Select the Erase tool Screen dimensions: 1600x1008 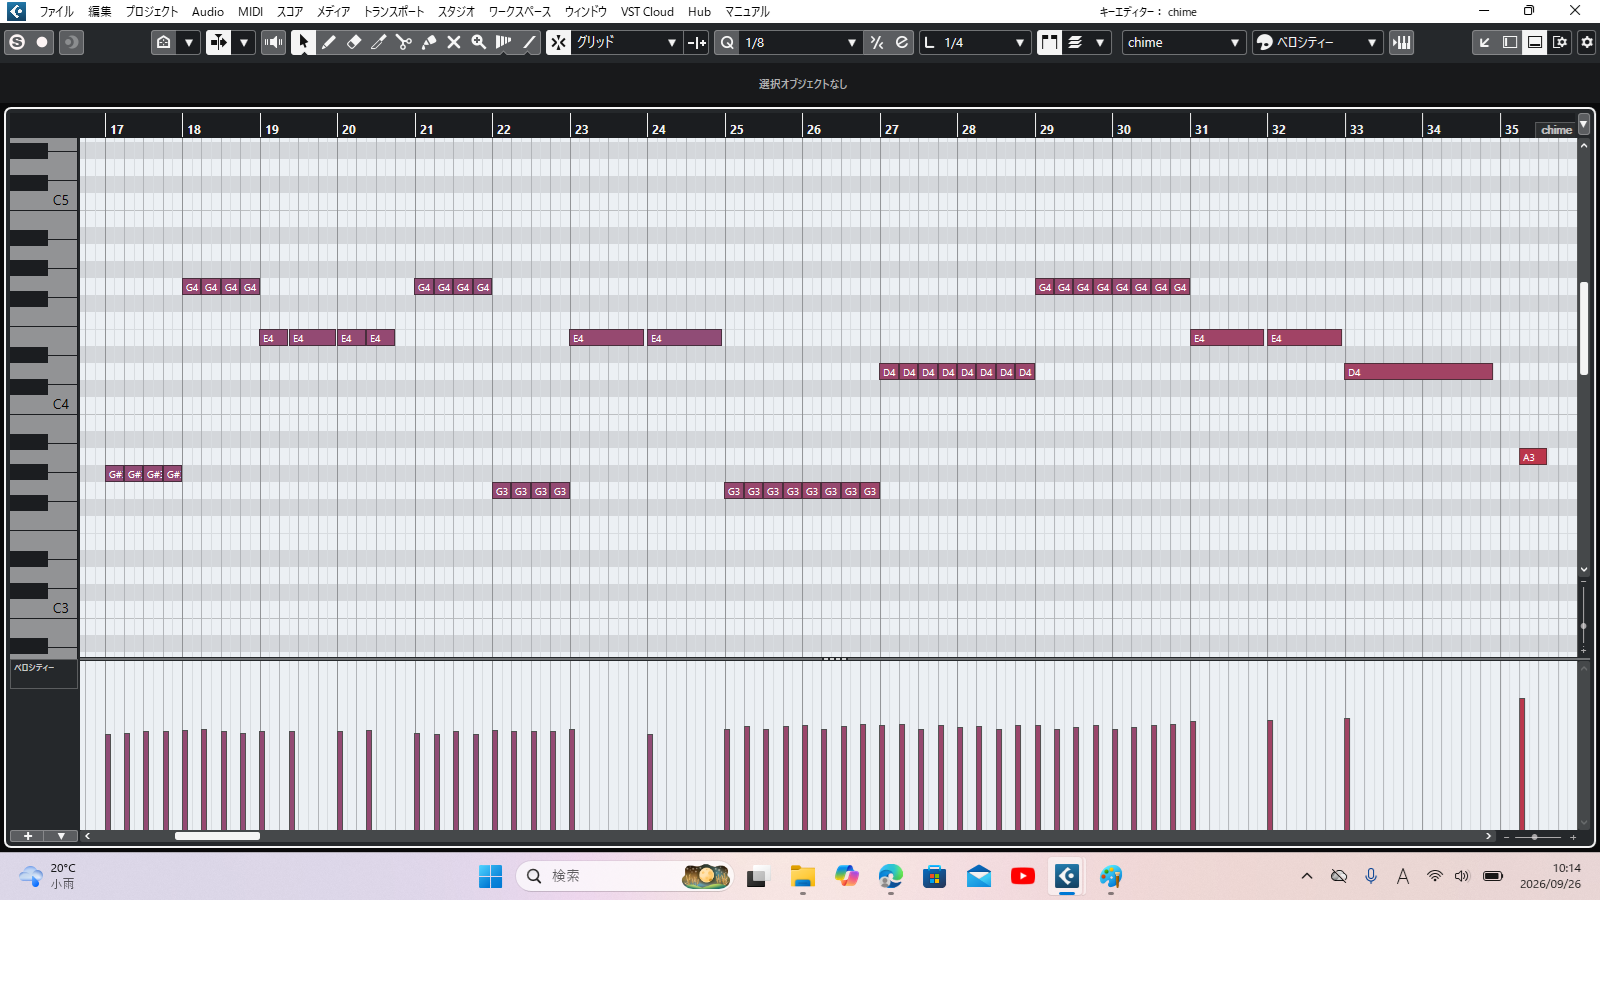pyautogui.click(x=353, y=42)
